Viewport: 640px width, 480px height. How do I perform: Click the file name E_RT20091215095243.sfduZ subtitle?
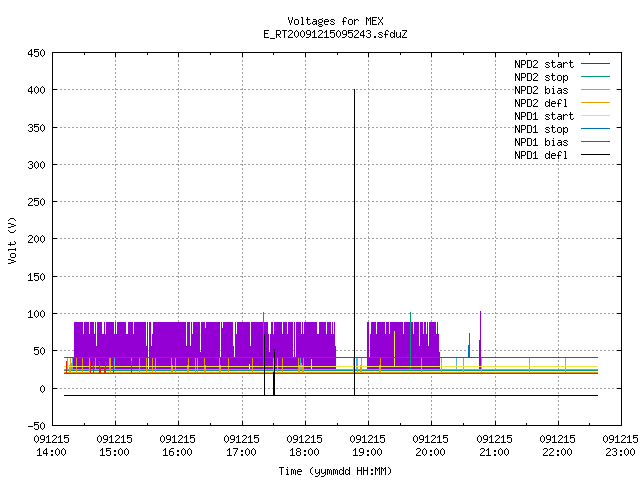click(335, 34)
